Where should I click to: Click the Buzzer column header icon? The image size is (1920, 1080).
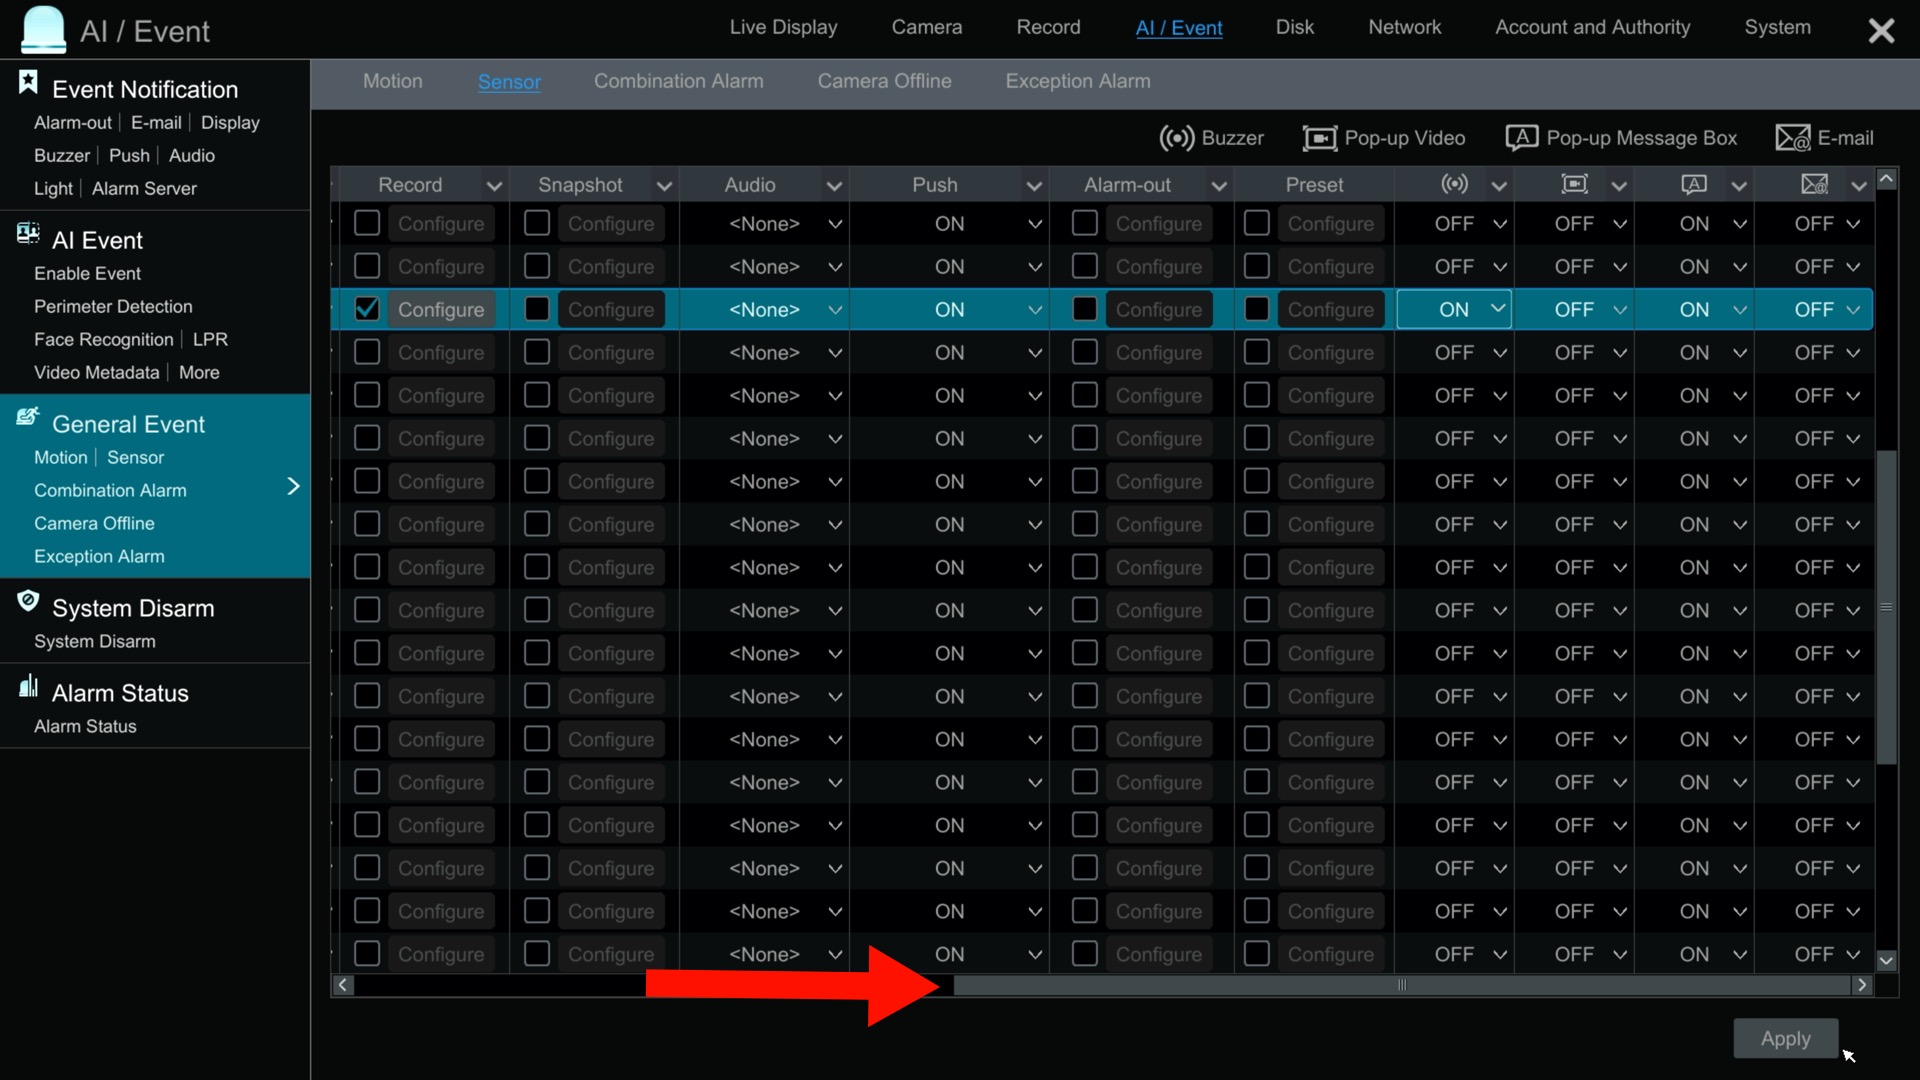coord(1454,184)
